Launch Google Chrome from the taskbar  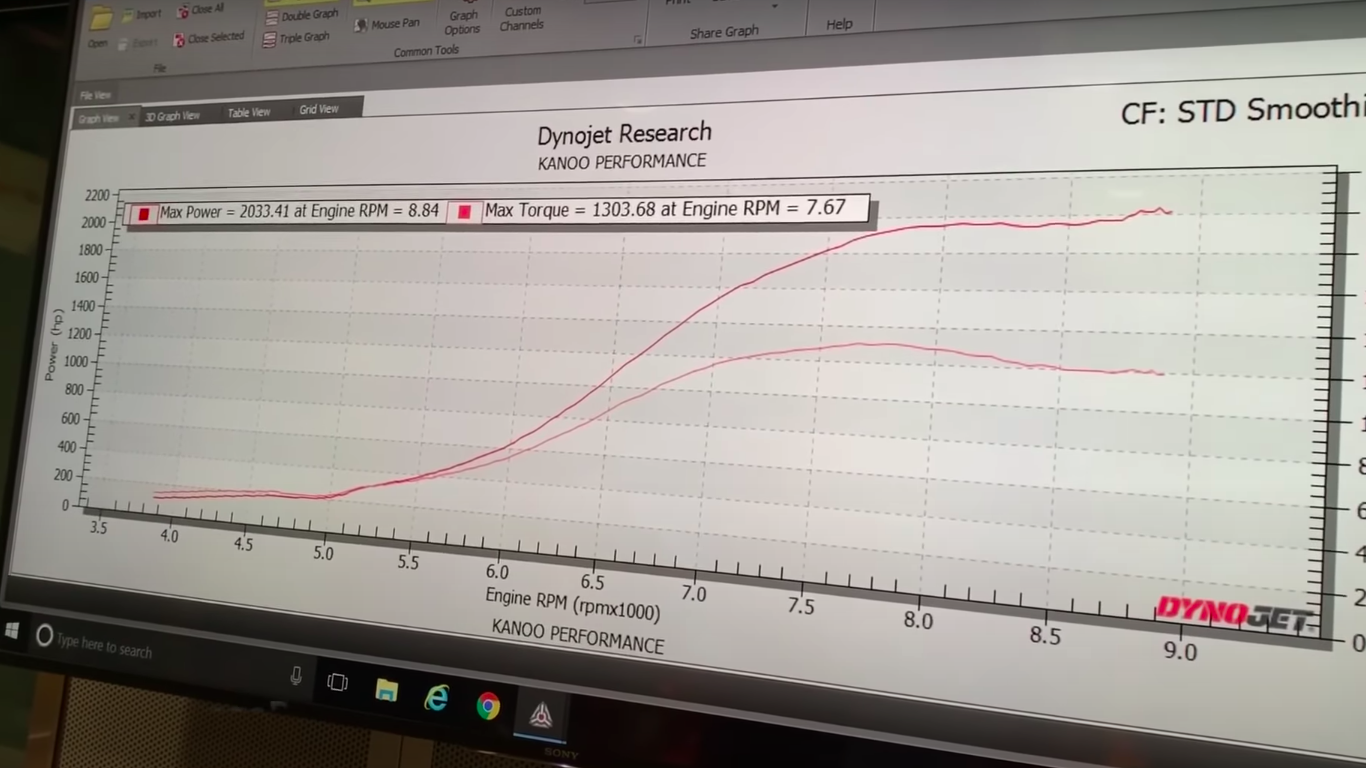tap(488, 707)
